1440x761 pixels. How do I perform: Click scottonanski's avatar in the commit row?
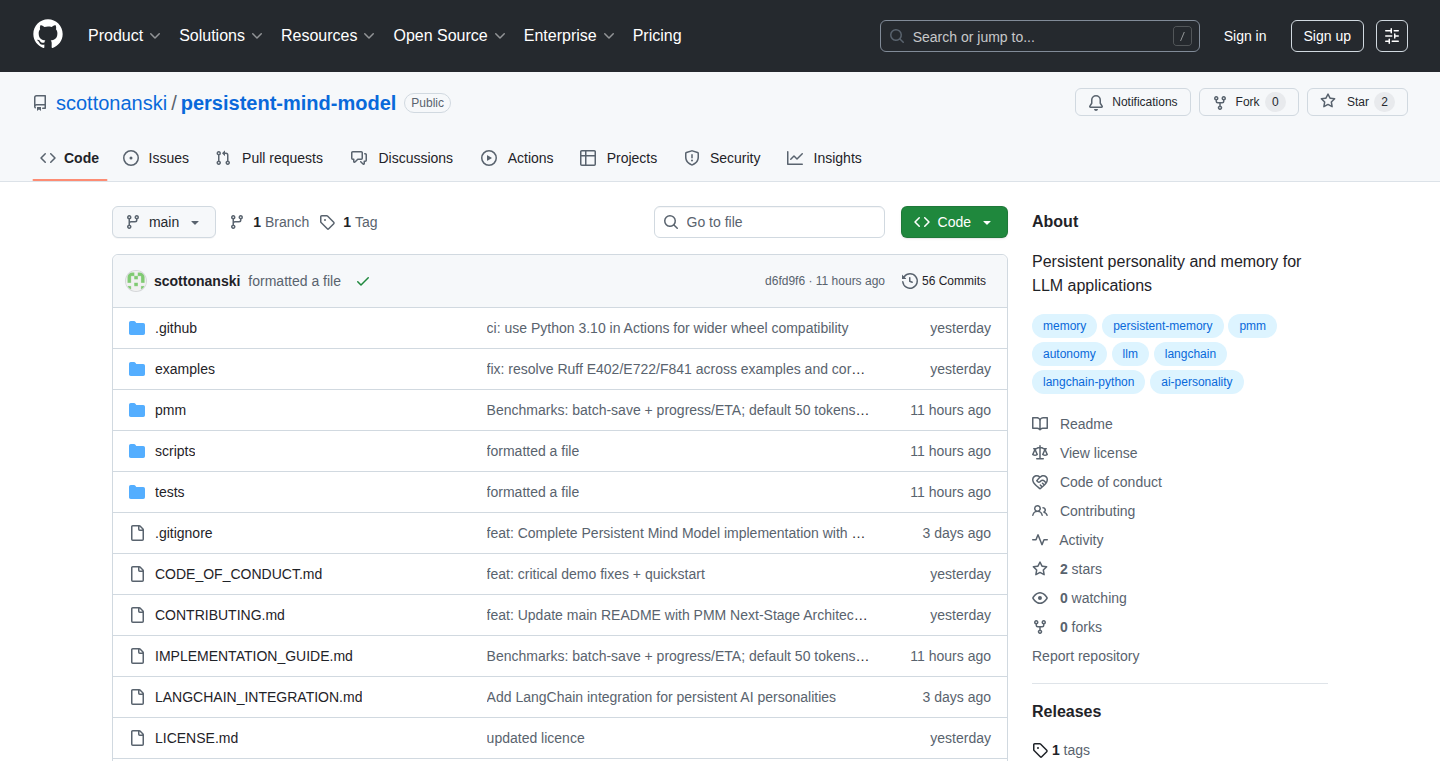pos(136,281)
